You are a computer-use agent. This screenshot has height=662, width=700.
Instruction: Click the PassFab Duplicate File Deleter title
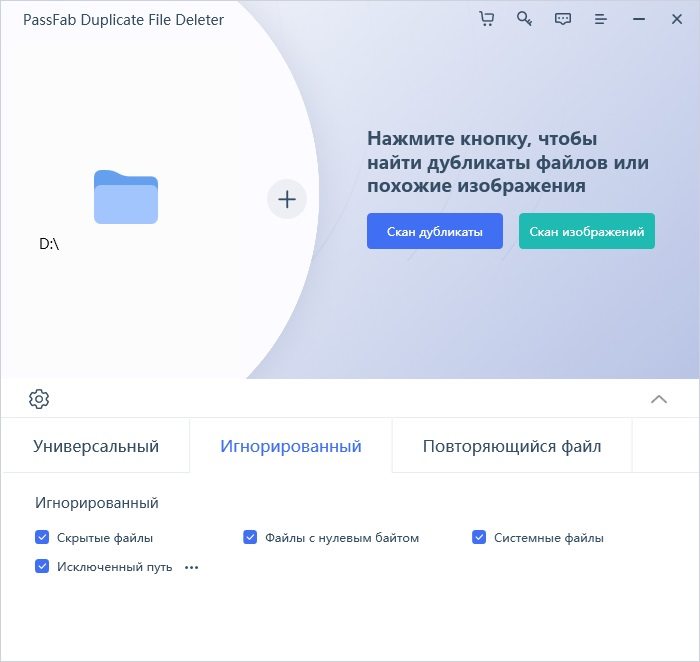click(123, 20)
